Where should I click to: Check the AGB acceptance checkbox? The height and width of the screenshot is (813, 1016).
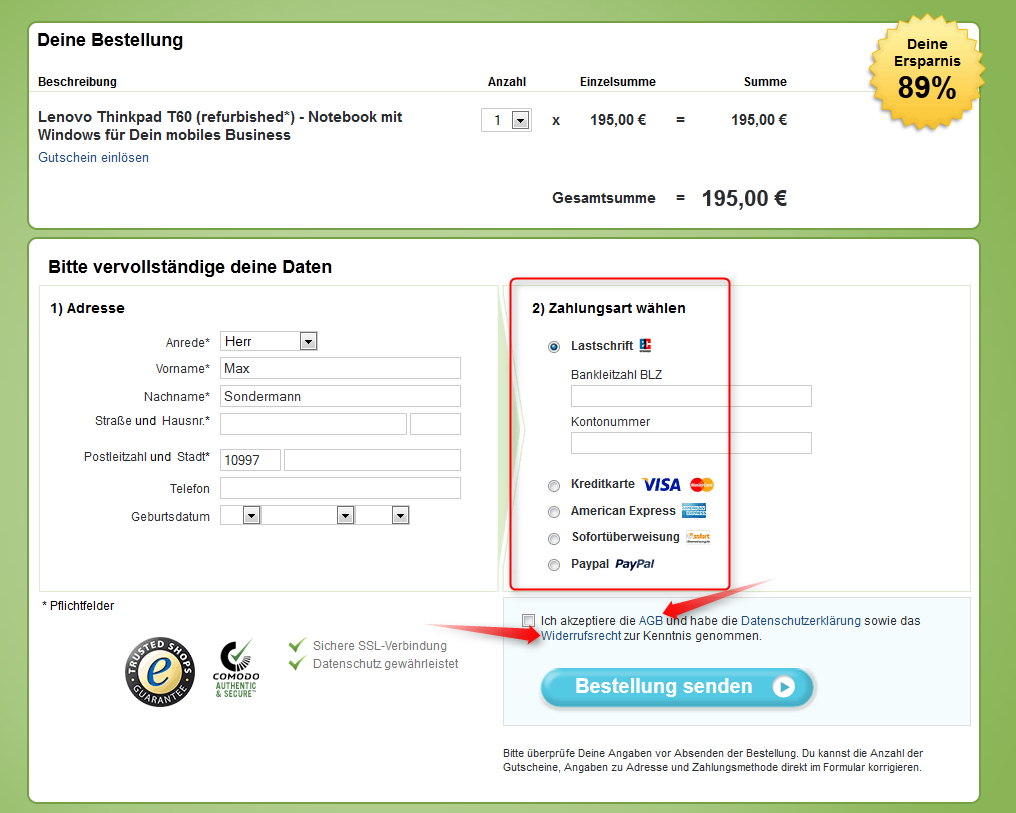(x=528, y=621)
